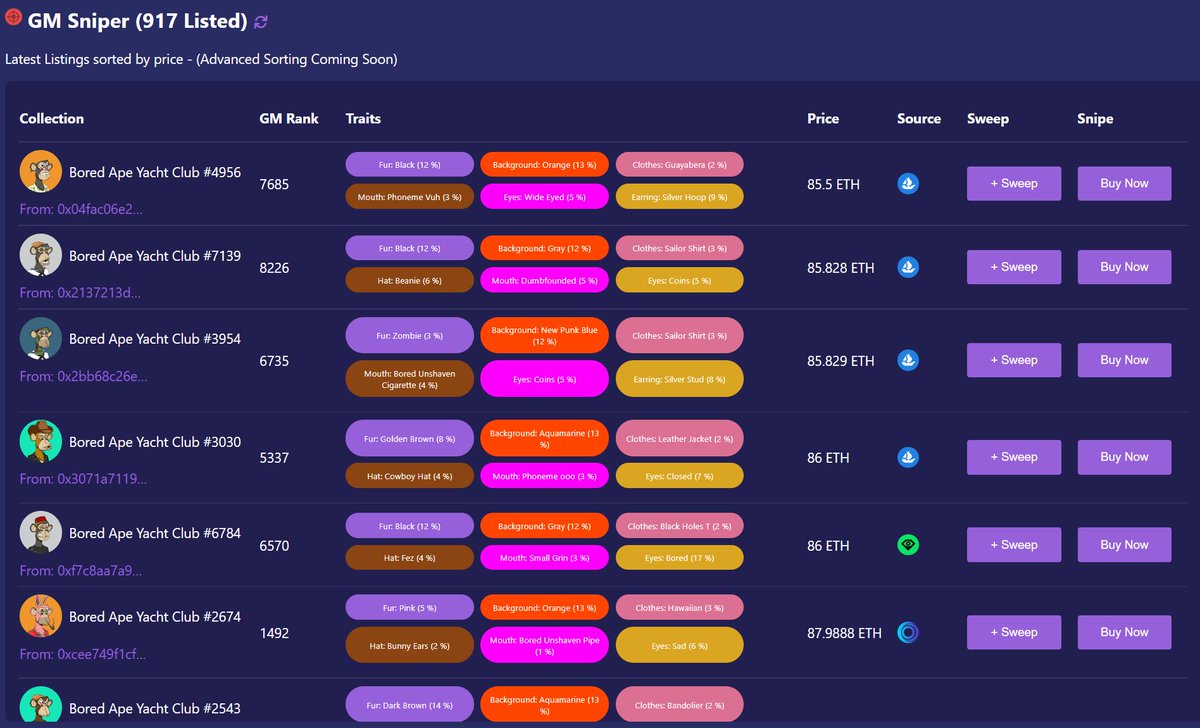Click the GM Rank column header
This screenshot has width=1200, height=728.
[x=289, y=118]
